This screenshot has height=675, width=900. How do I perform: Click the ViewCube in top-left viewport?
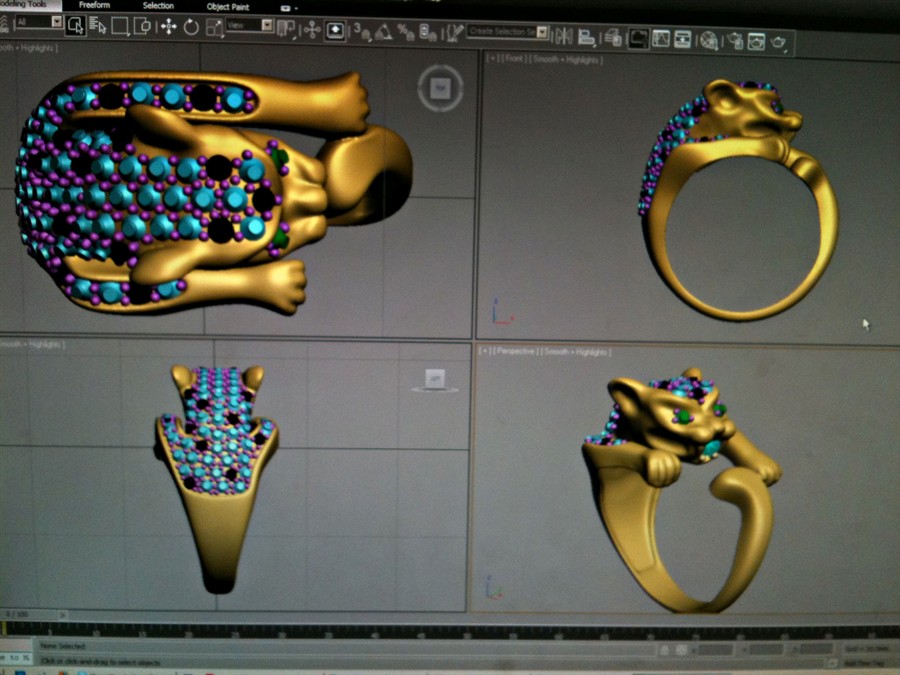tap(439, 89)
